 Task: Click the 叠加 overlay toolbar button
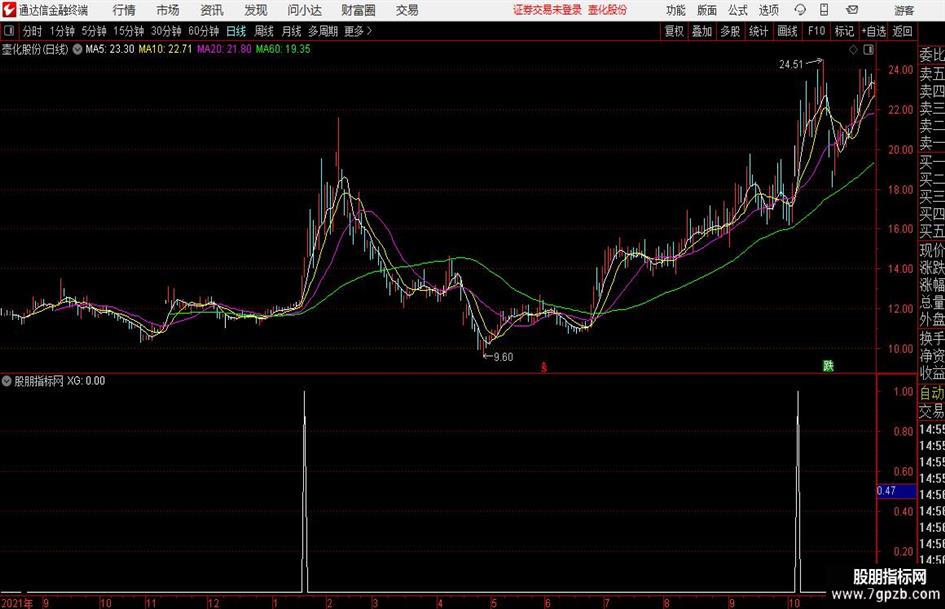(702, 31)
